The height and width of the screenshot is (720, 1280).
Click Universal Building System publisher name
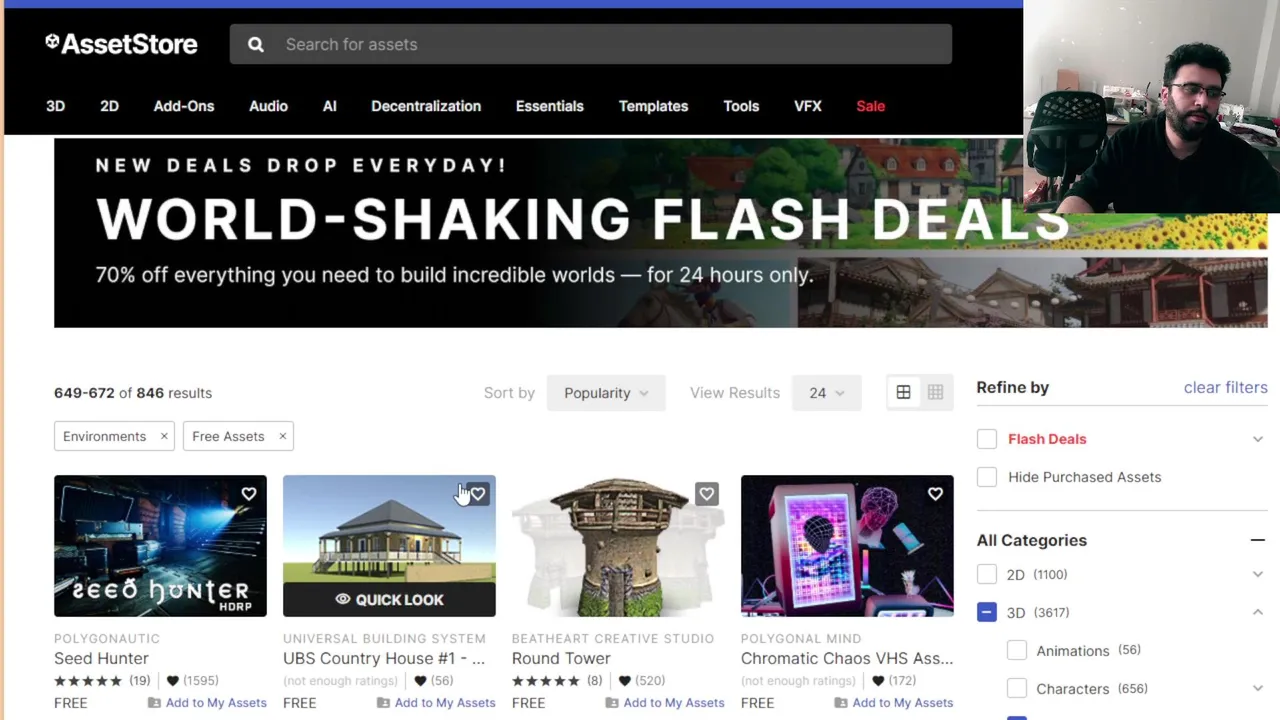click(384, 638)
